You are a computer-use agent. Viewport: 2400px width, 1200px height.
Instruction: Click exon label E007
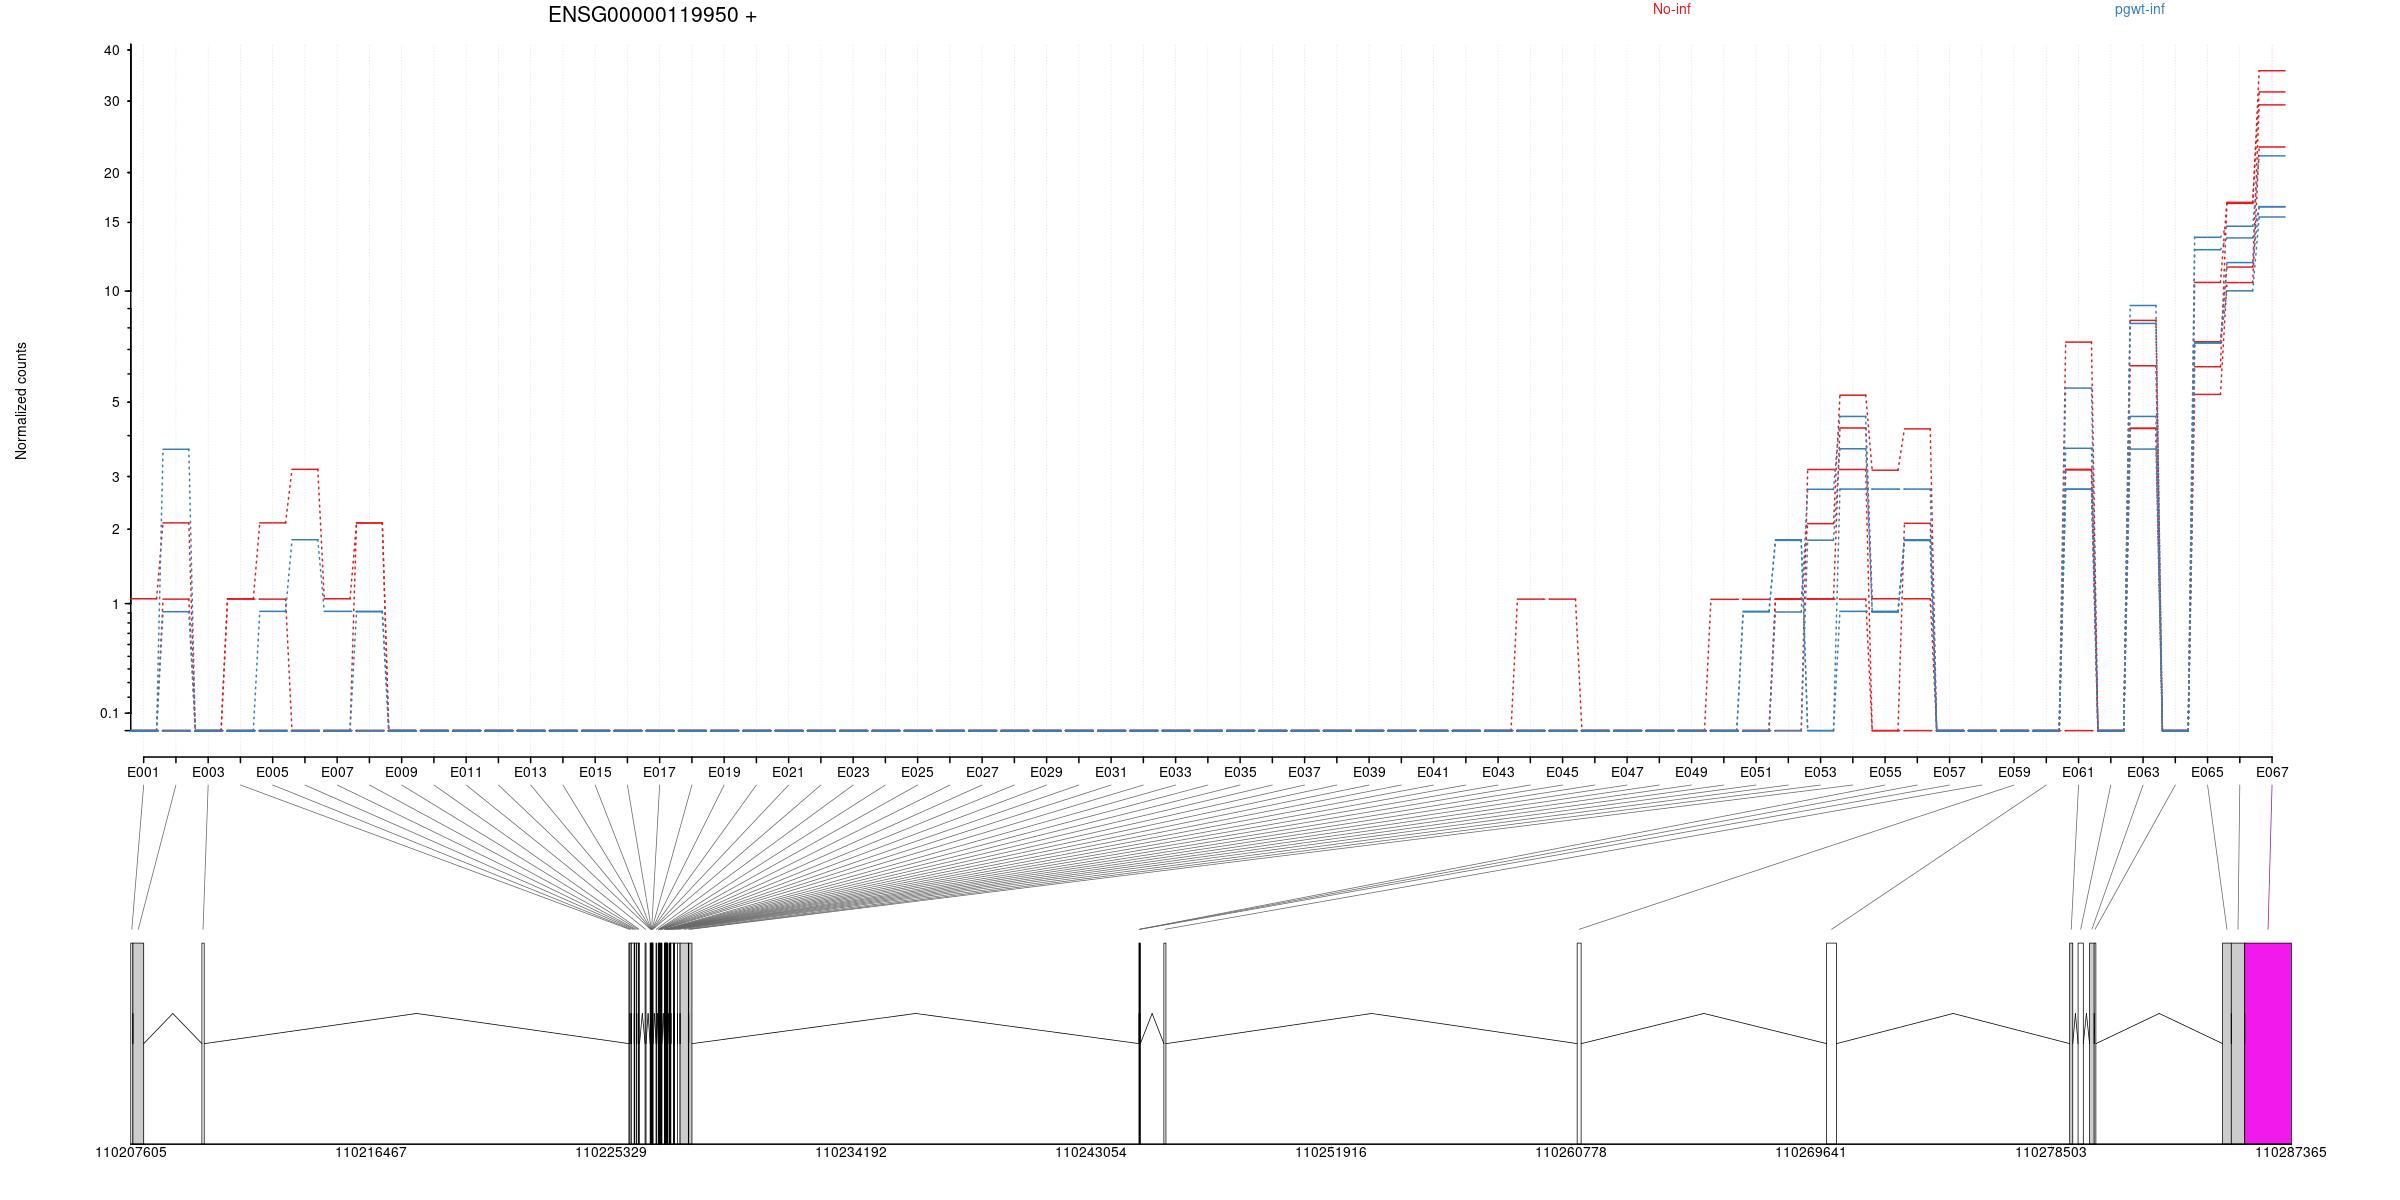coord(337,772)
